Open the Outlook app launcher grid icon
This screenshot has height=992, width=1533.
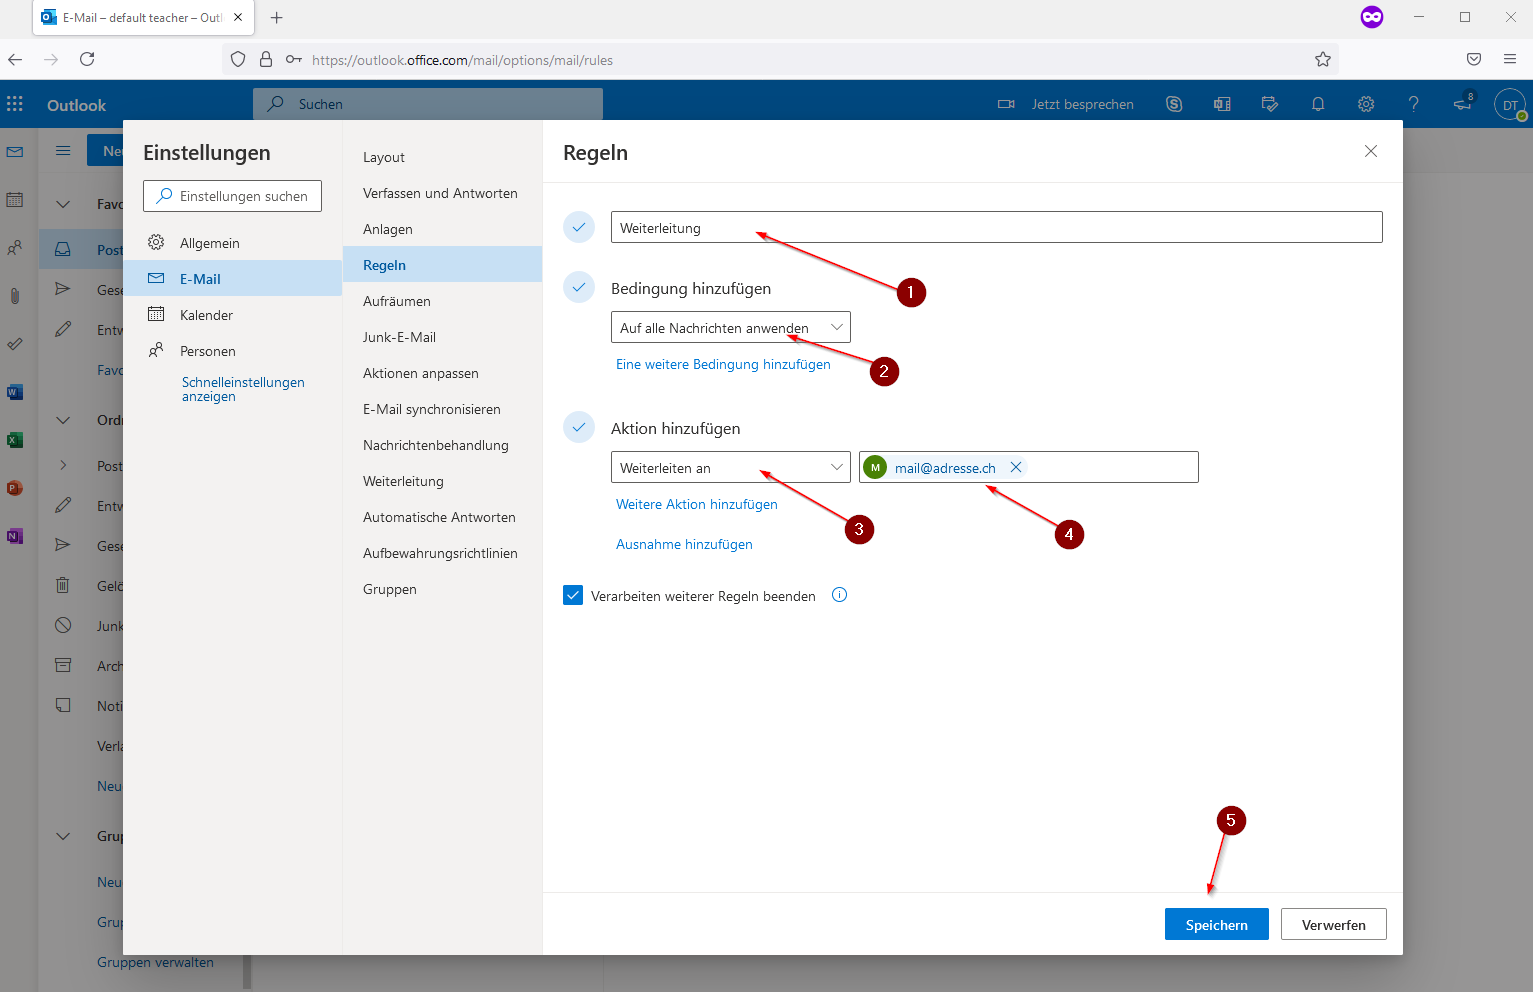coord(15,104)
